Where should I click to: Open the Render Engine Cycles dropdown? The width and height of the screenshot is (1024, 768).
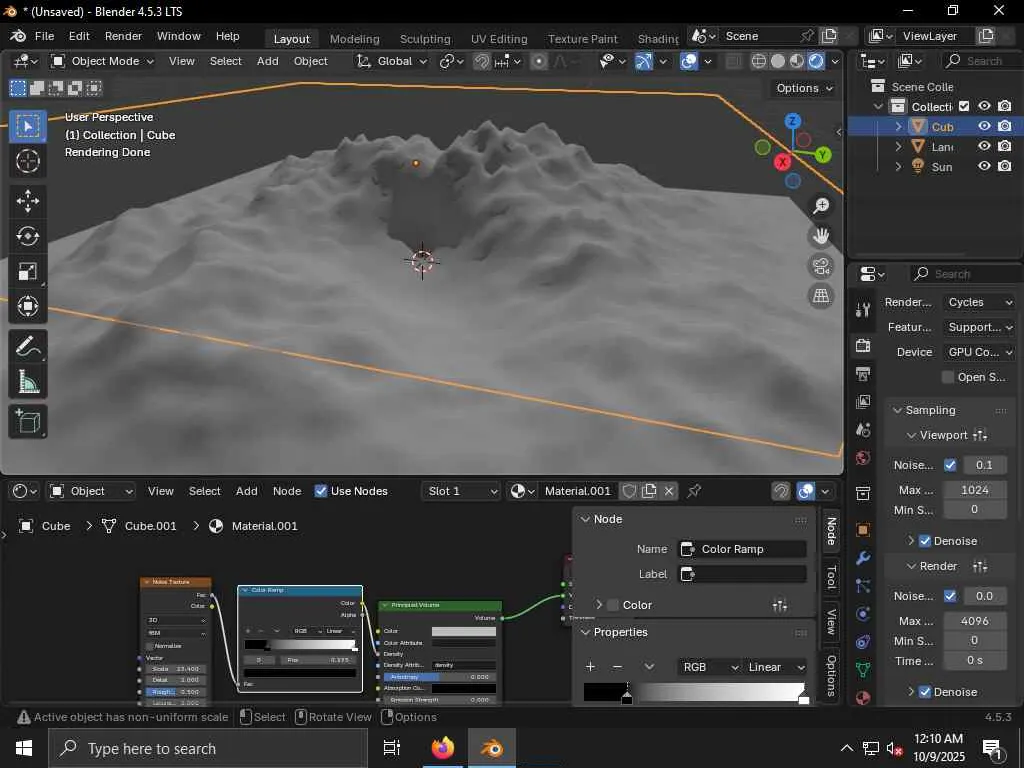coord(979,302)
